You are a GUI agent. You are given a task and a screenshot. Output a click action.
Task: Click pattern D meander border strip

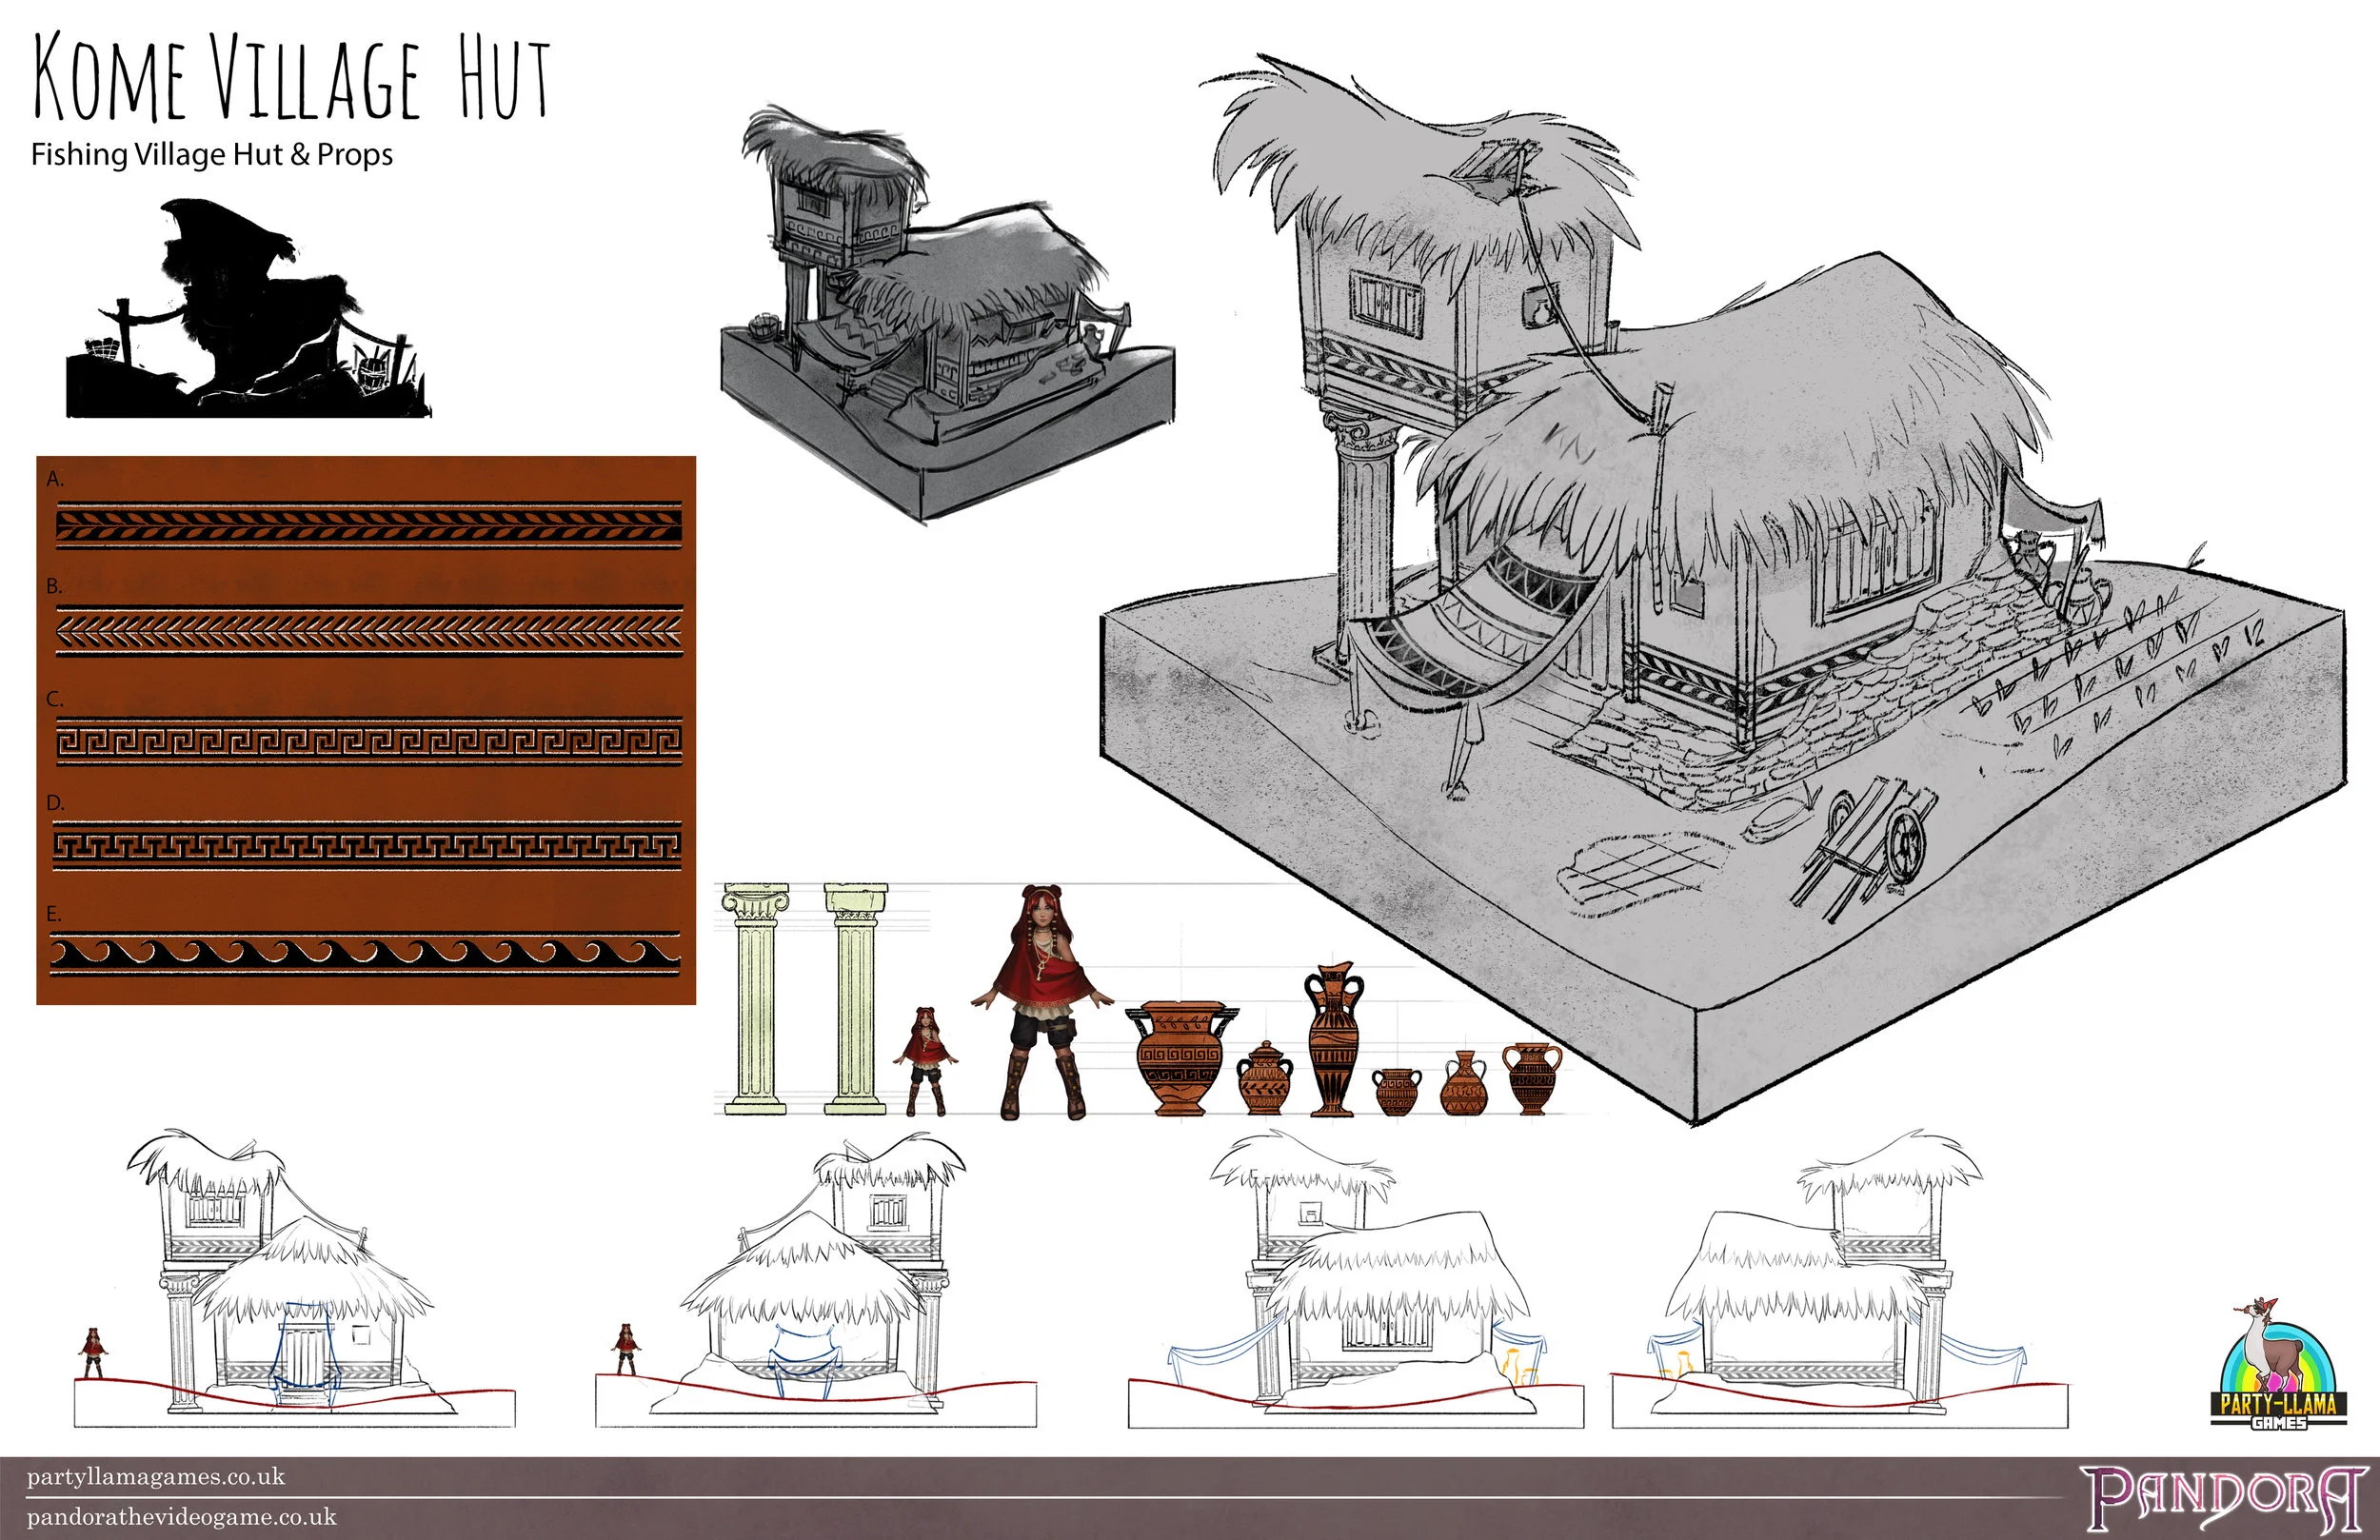[366, 846]
